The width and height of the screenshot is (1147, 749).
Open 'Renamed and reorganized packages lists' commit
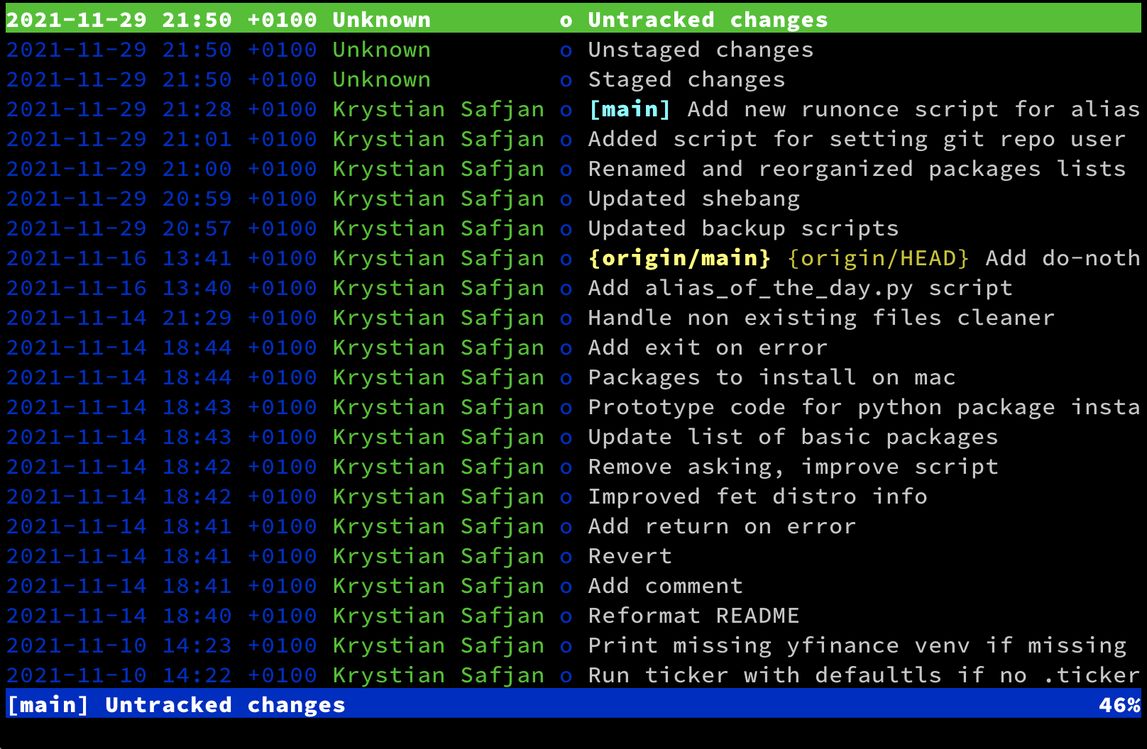click(856, 169)
